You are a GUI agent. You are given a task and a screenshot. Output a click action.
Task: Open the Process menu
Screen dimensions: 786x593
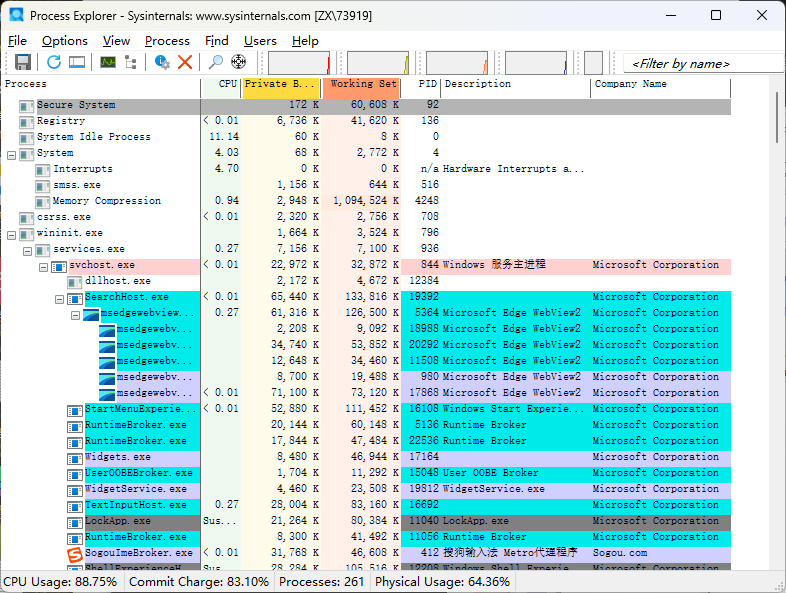(167, 41)
